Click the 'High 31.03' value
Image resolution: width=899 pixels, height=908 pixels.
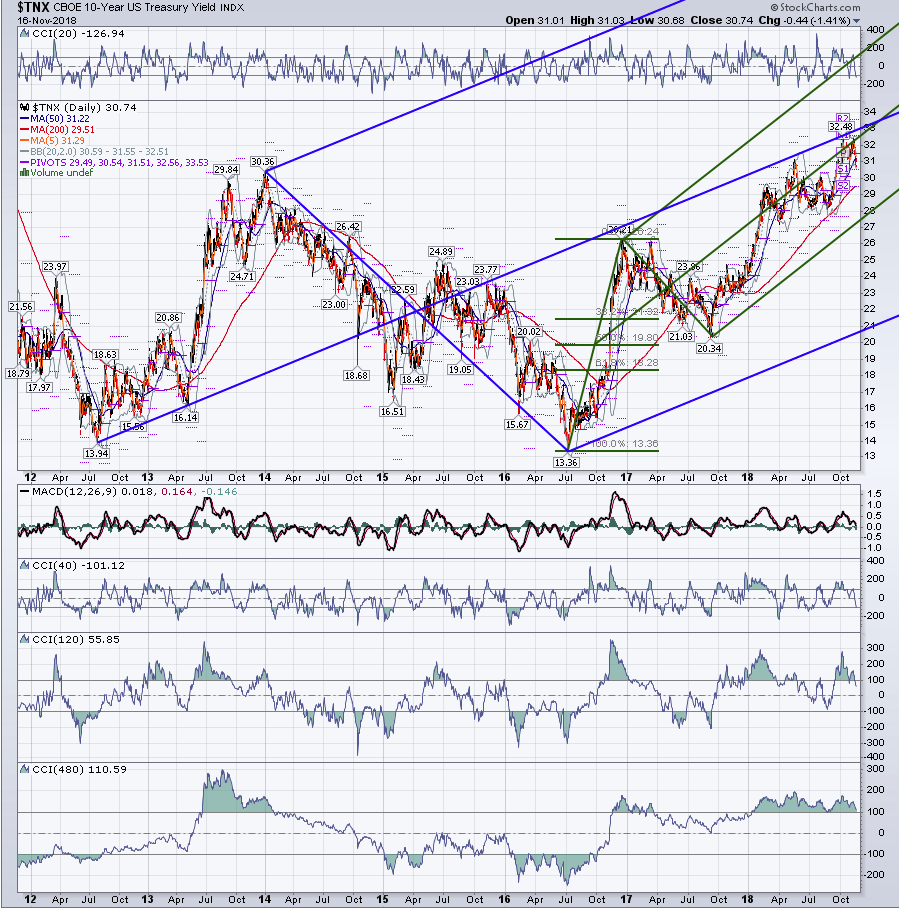pos(597,20)
